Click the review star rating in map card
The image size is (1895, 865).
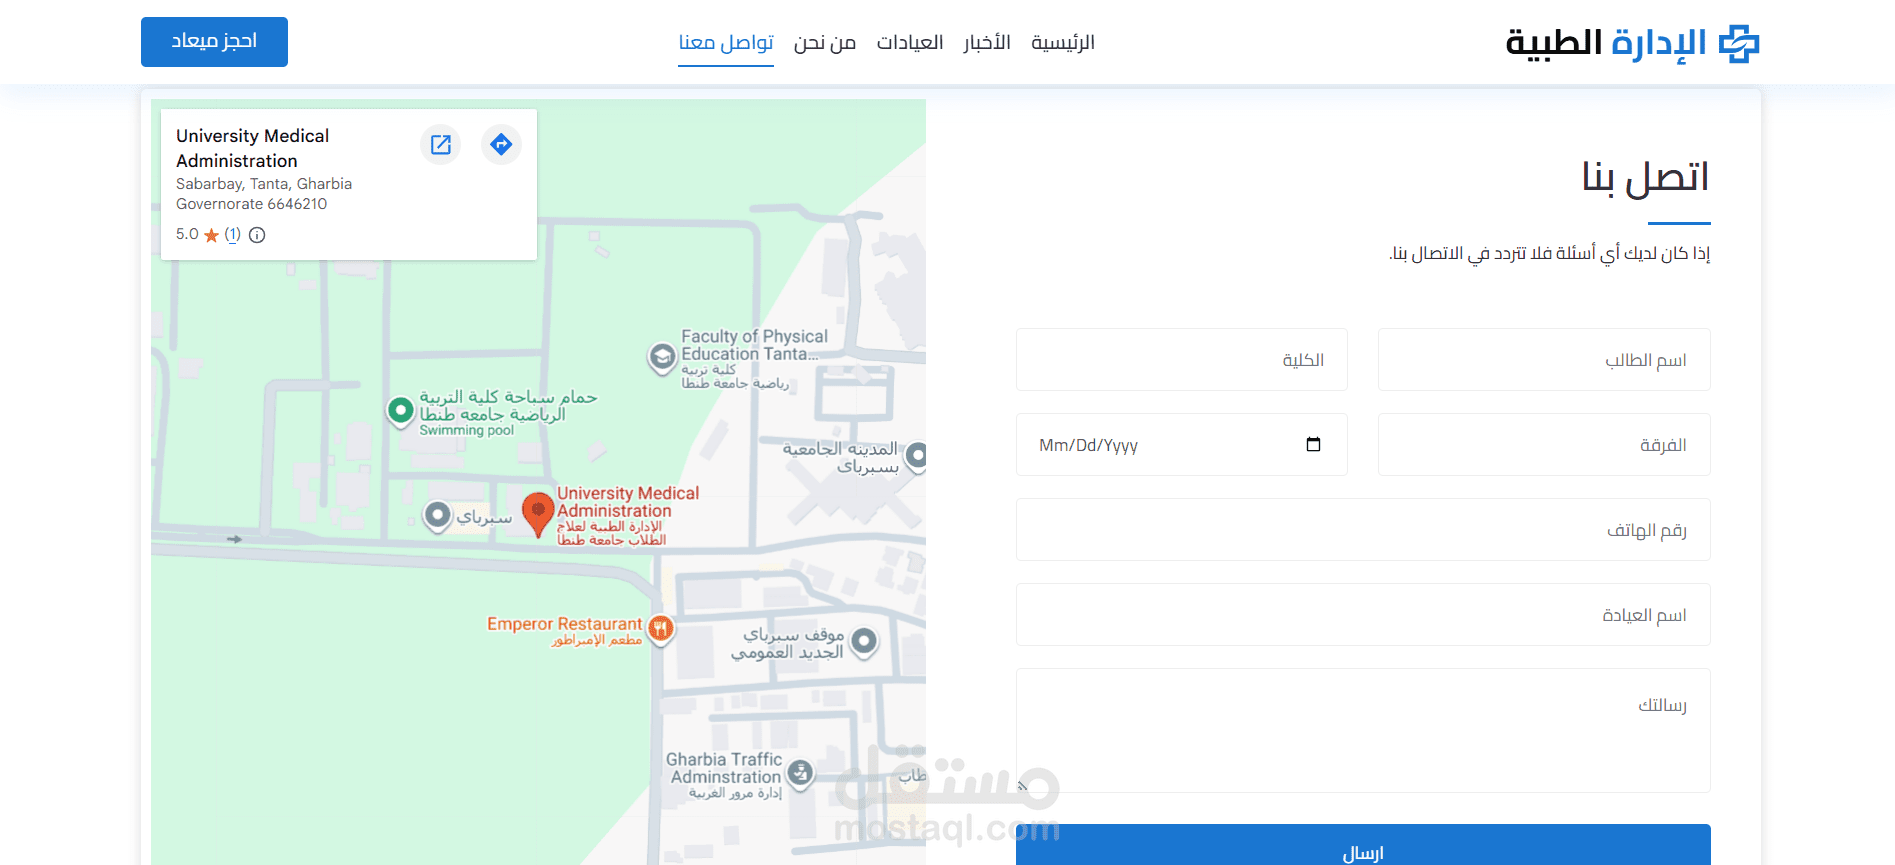tap(211, 235)
